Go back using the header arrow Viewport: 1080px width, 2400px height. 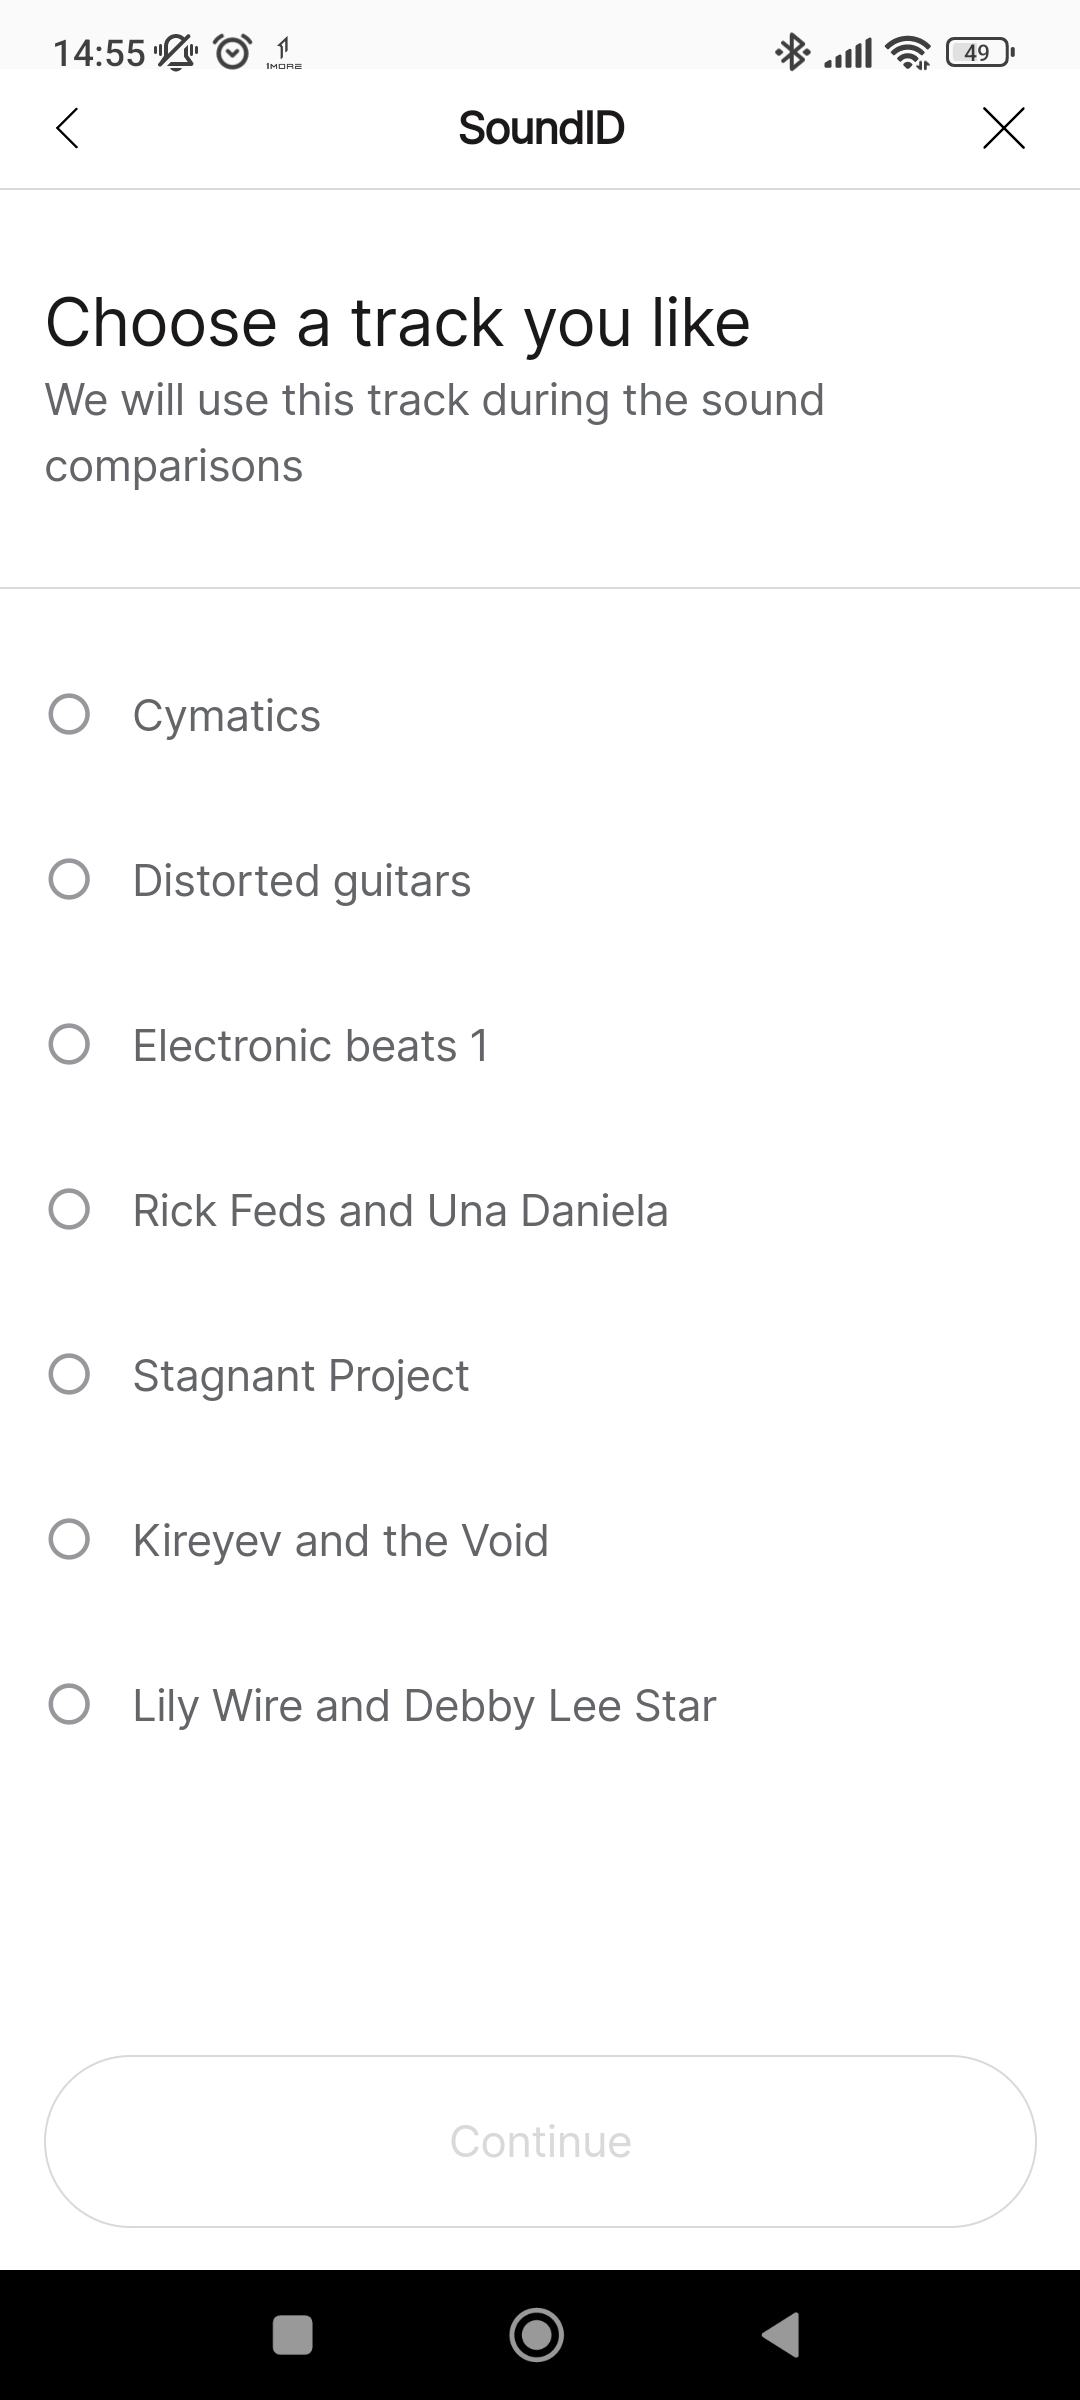pyautogui.click(x=67, y=128)
